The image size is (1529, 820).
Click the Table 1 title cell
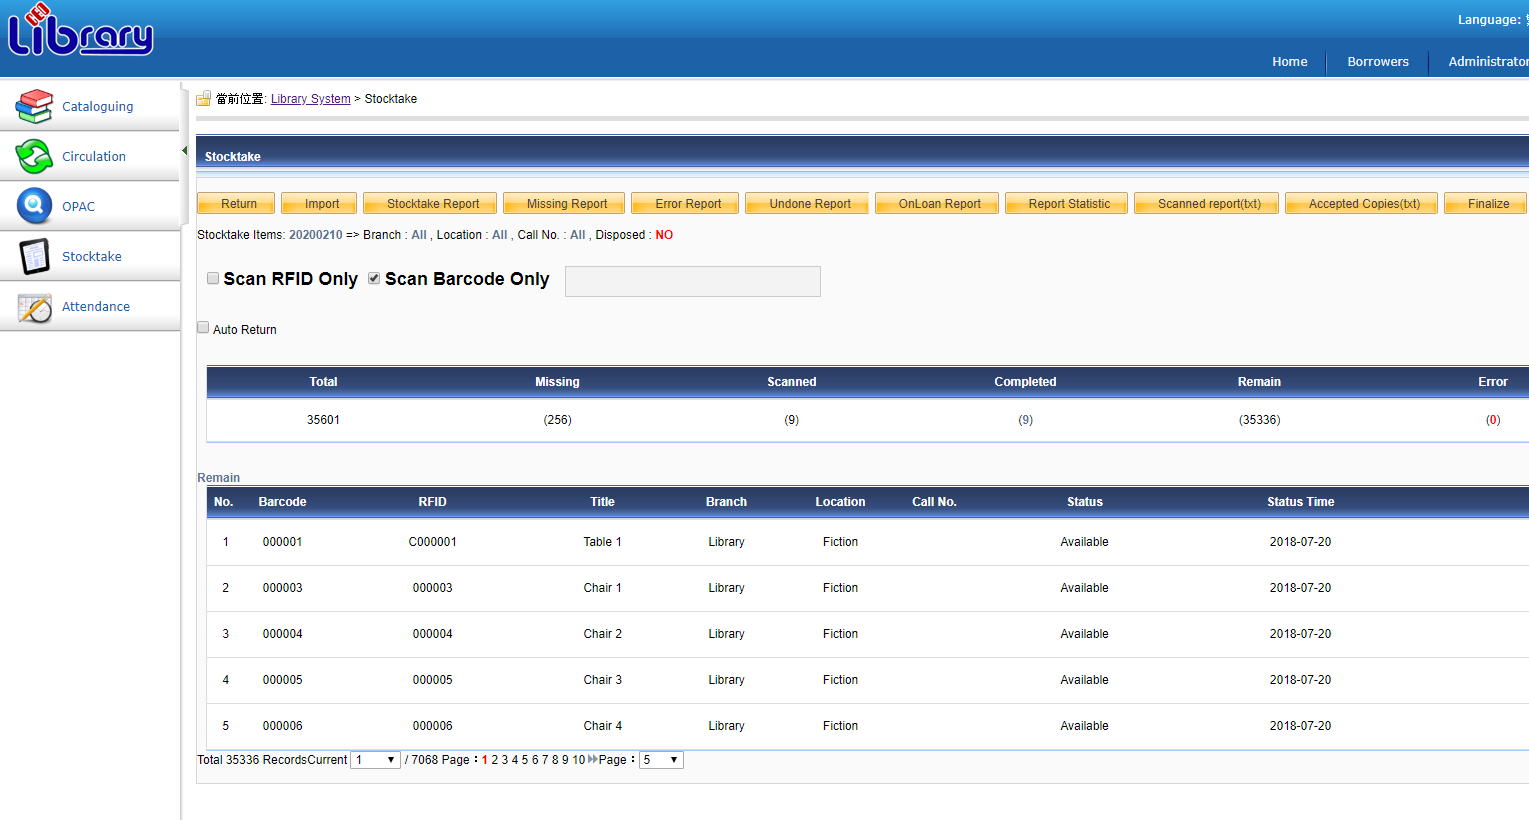603,542
